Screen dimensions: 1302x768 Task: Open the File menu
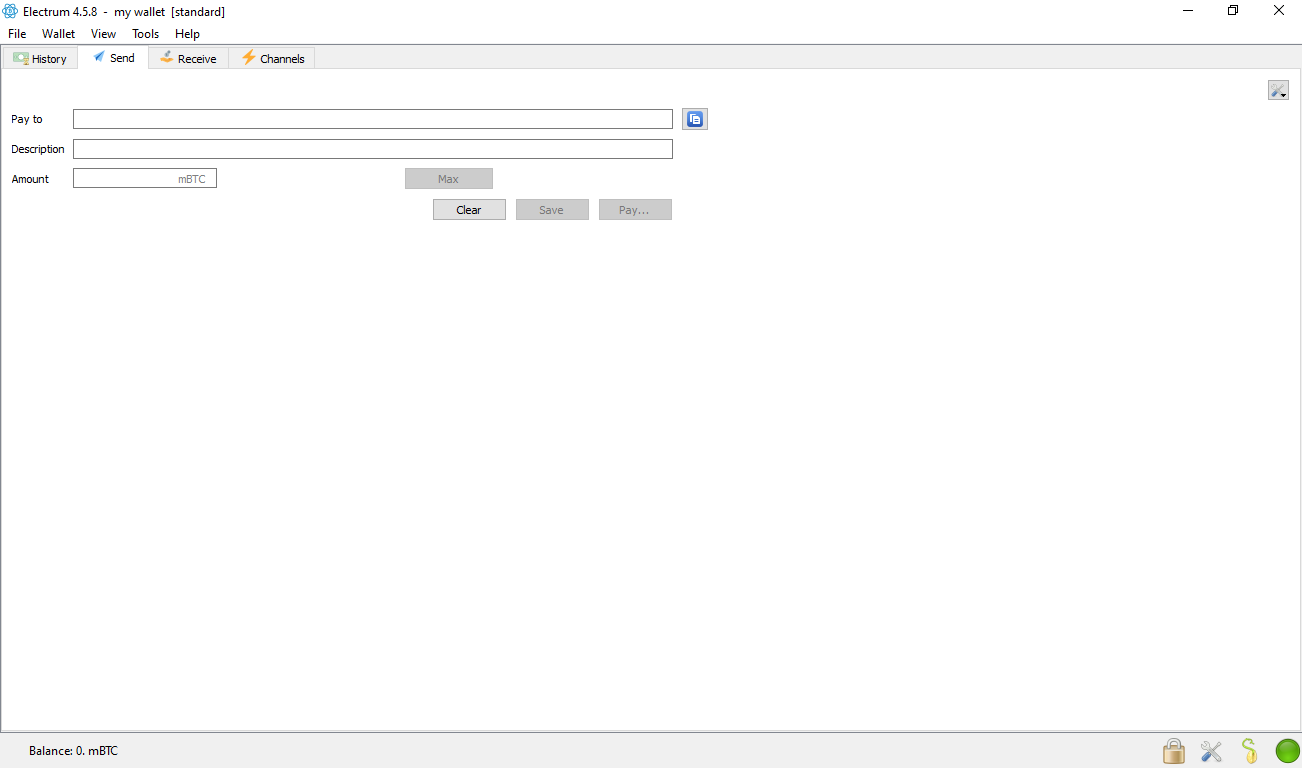(17, 34)
